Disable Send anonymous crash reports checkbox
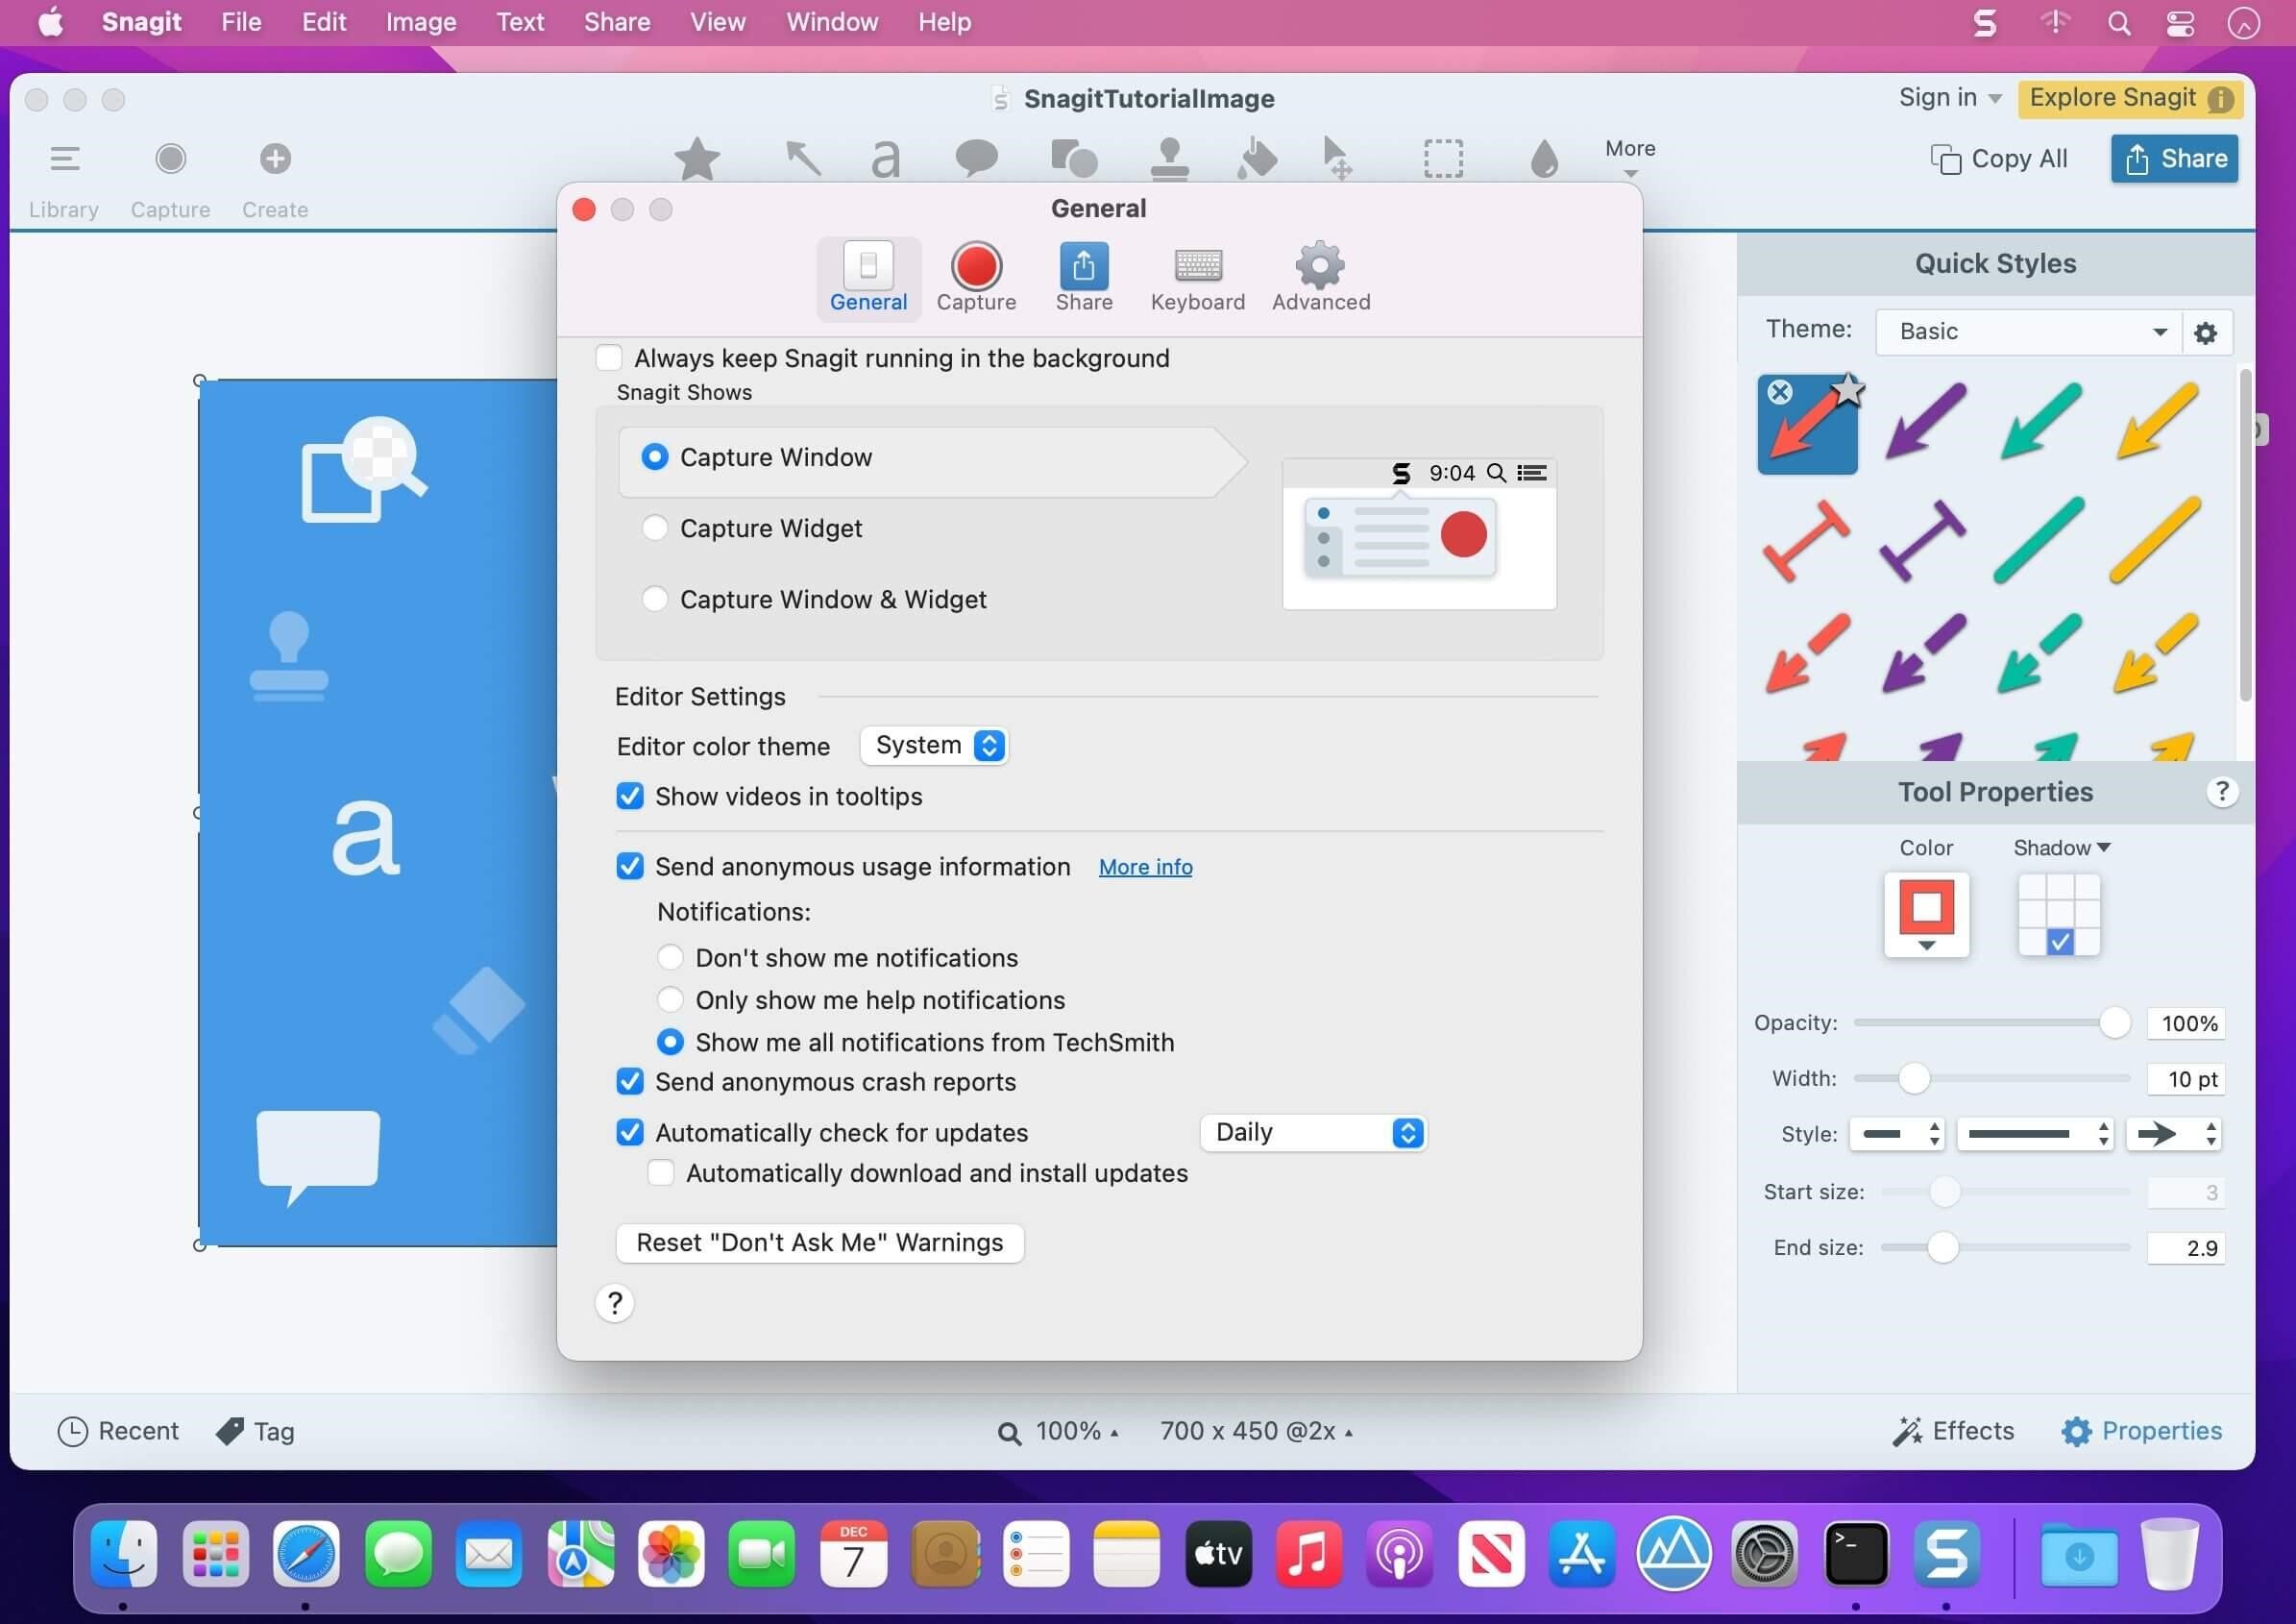2296x1624 pixels. coord(627,1081)
